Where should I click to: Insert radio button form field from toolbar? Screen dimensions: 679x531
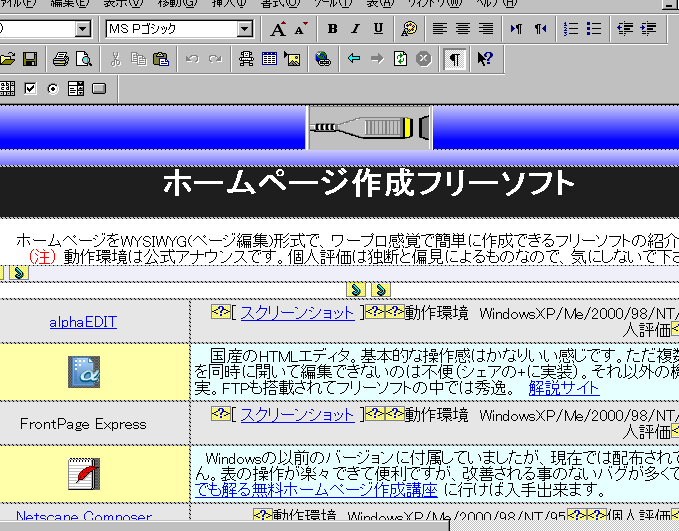pos(53,88)
